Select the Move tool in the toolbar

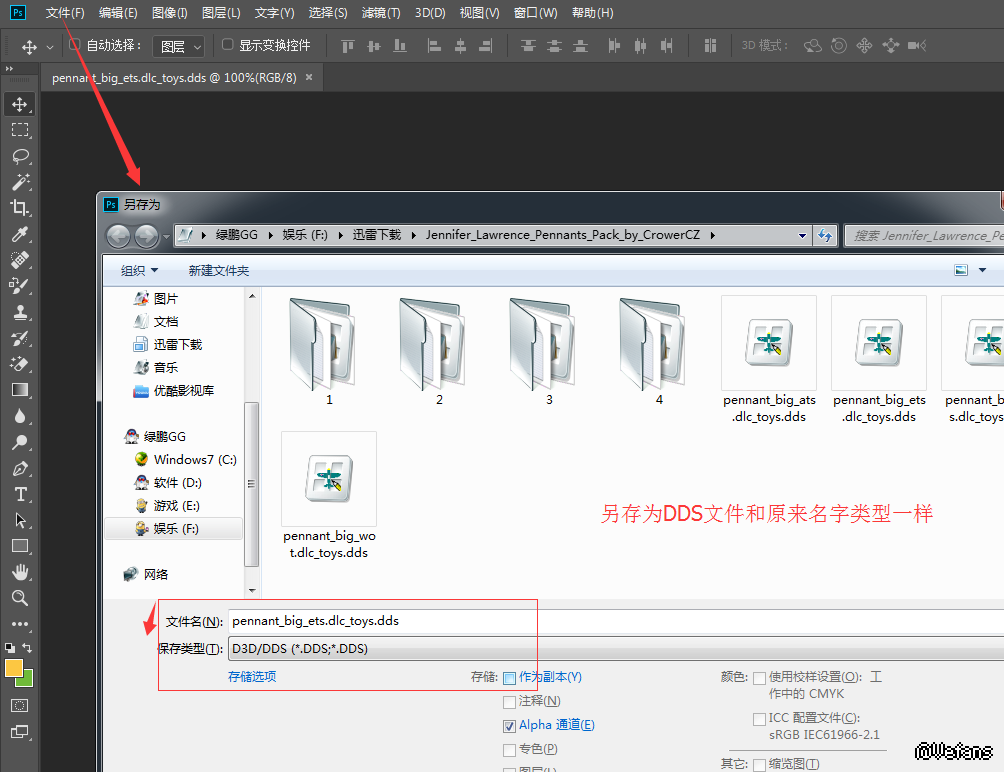[x=19, y=104]
